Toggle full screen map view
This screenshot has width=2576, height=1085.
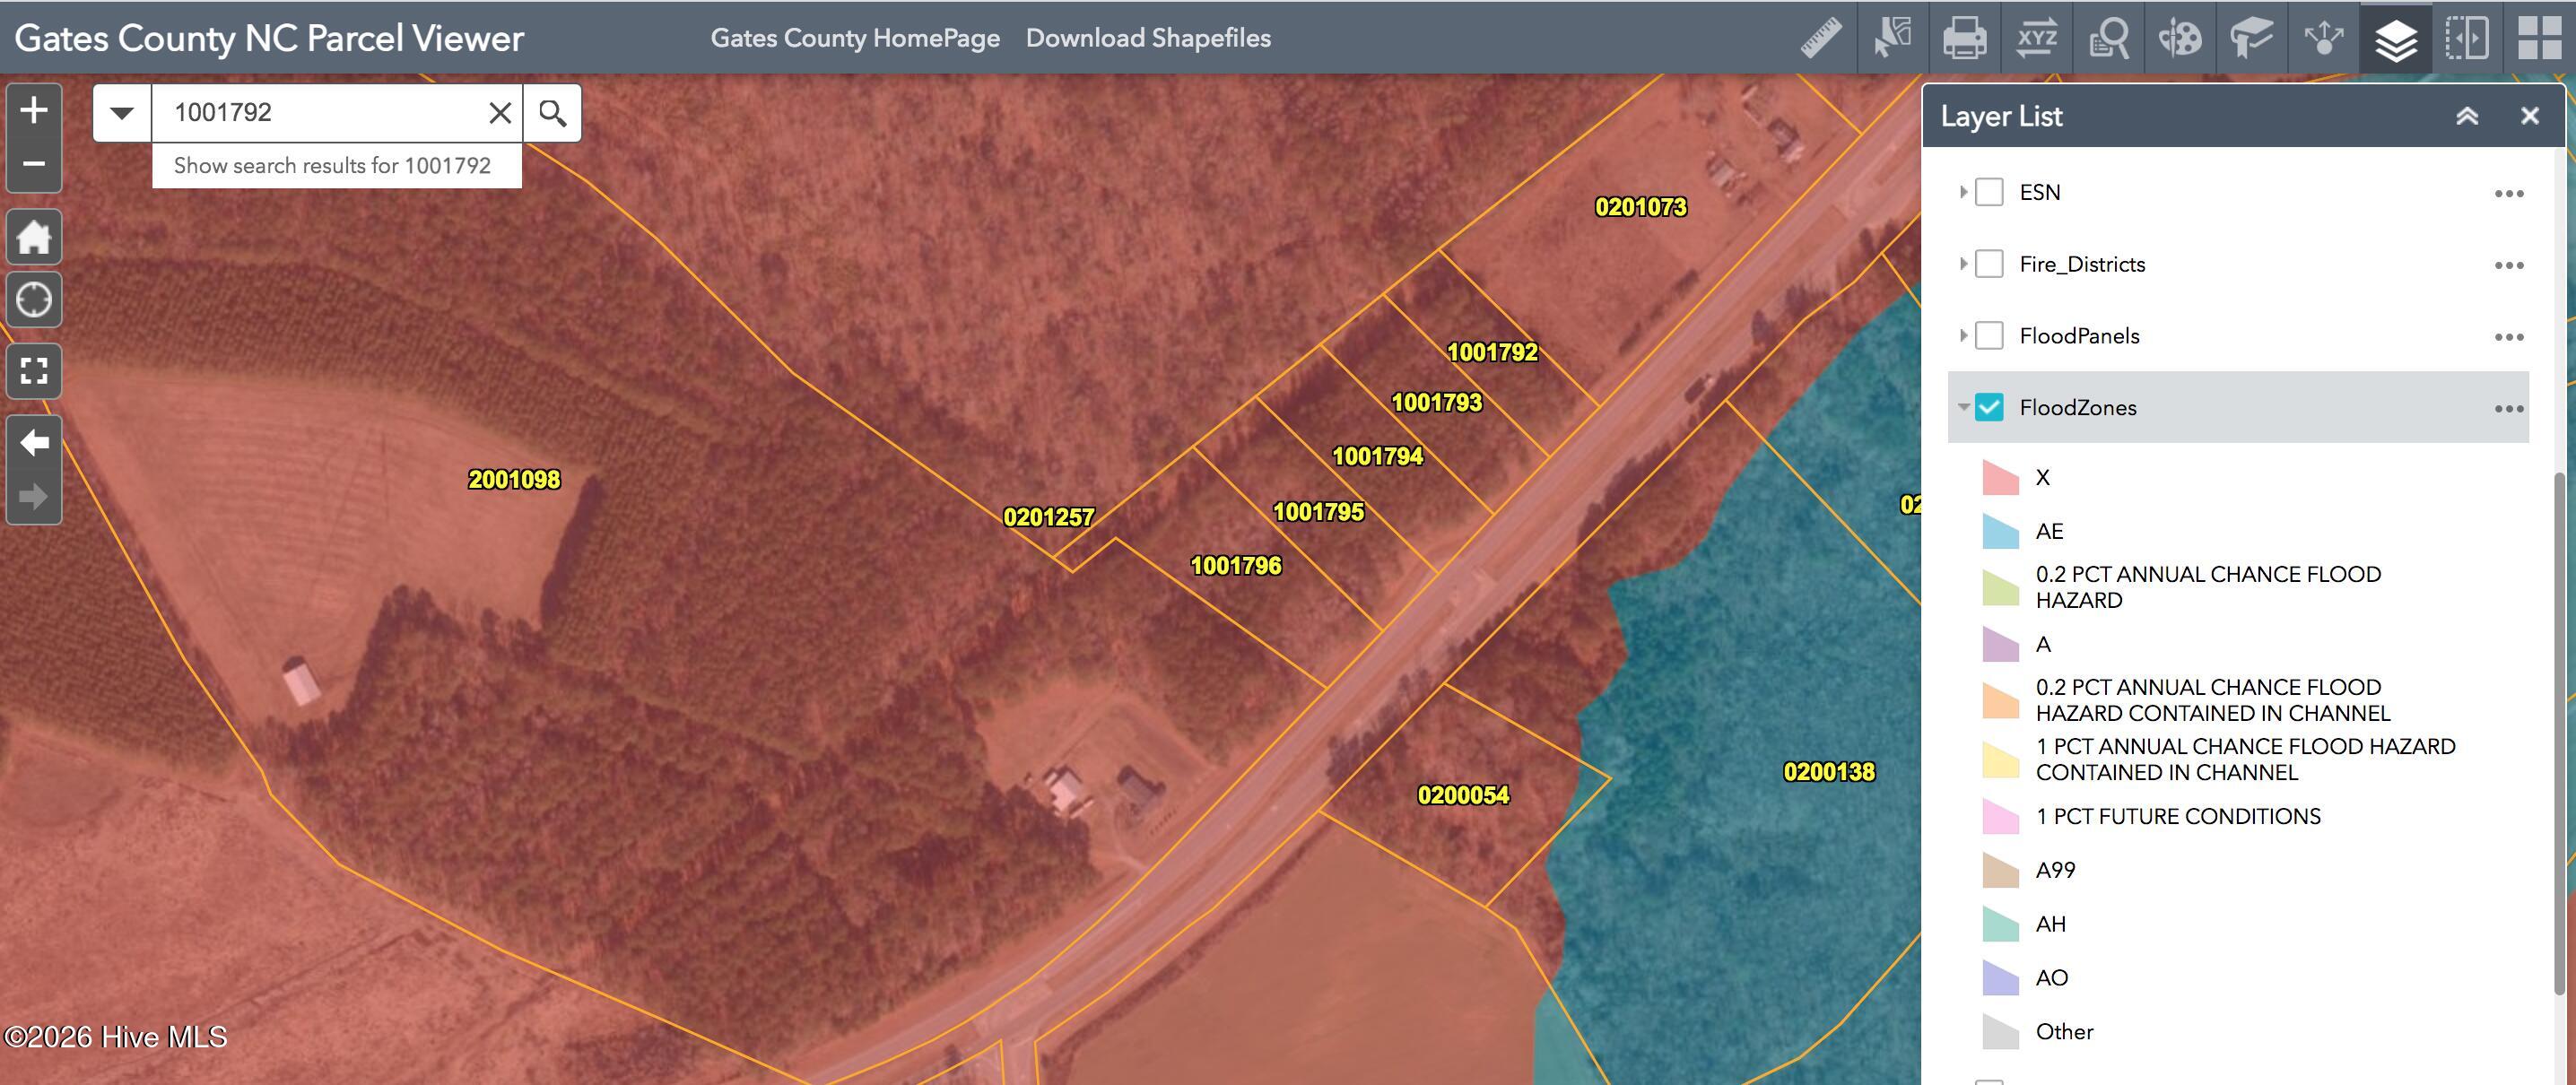(x=34, y=371)
